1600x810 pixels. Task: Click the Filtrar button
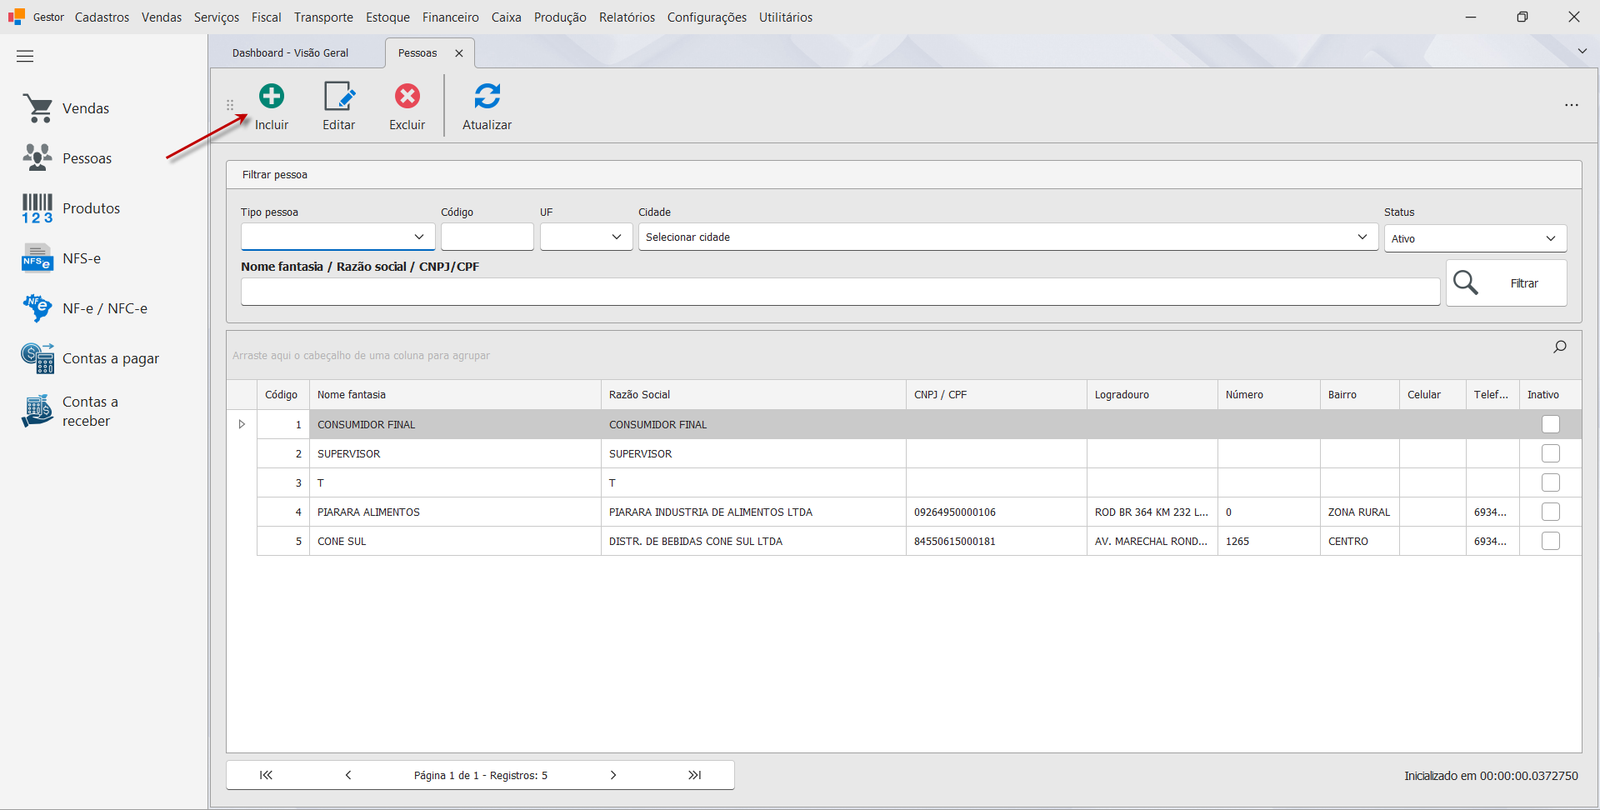tap(1506, 283)
